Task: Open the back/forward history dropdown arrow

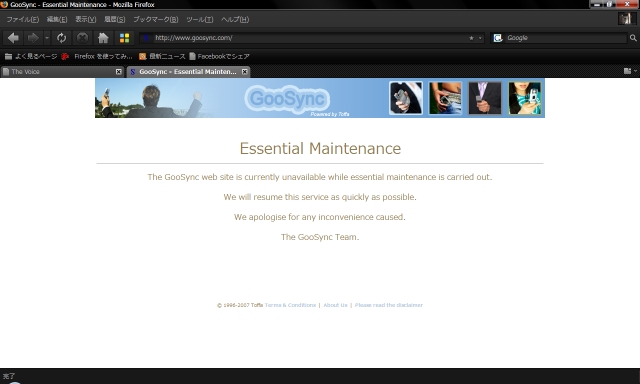Action: click(x=47, y=38)
